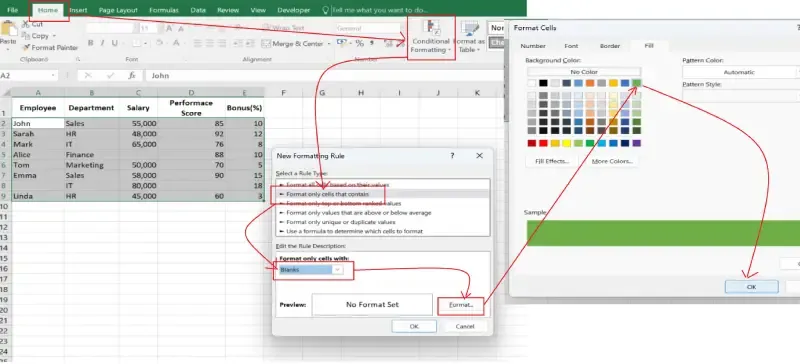
Task: Open the Conditional Formatting menu
Action: [x=431, y=37]
